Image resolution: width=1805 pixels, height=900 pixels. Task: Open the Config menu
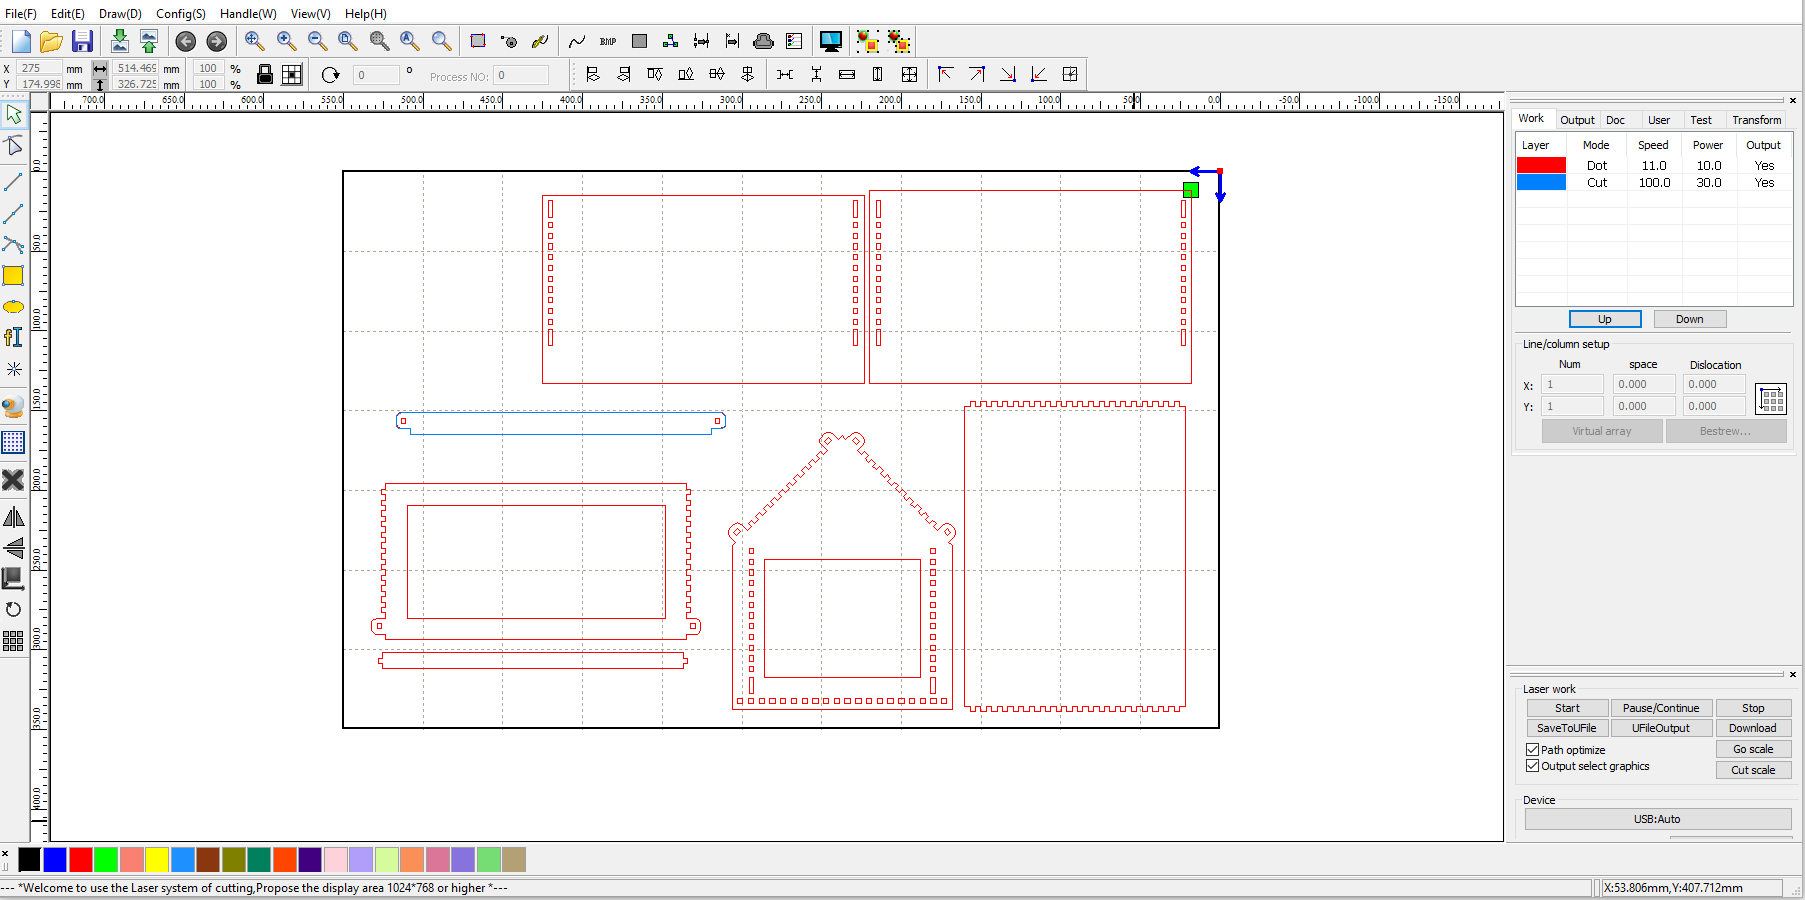(180, 14)
